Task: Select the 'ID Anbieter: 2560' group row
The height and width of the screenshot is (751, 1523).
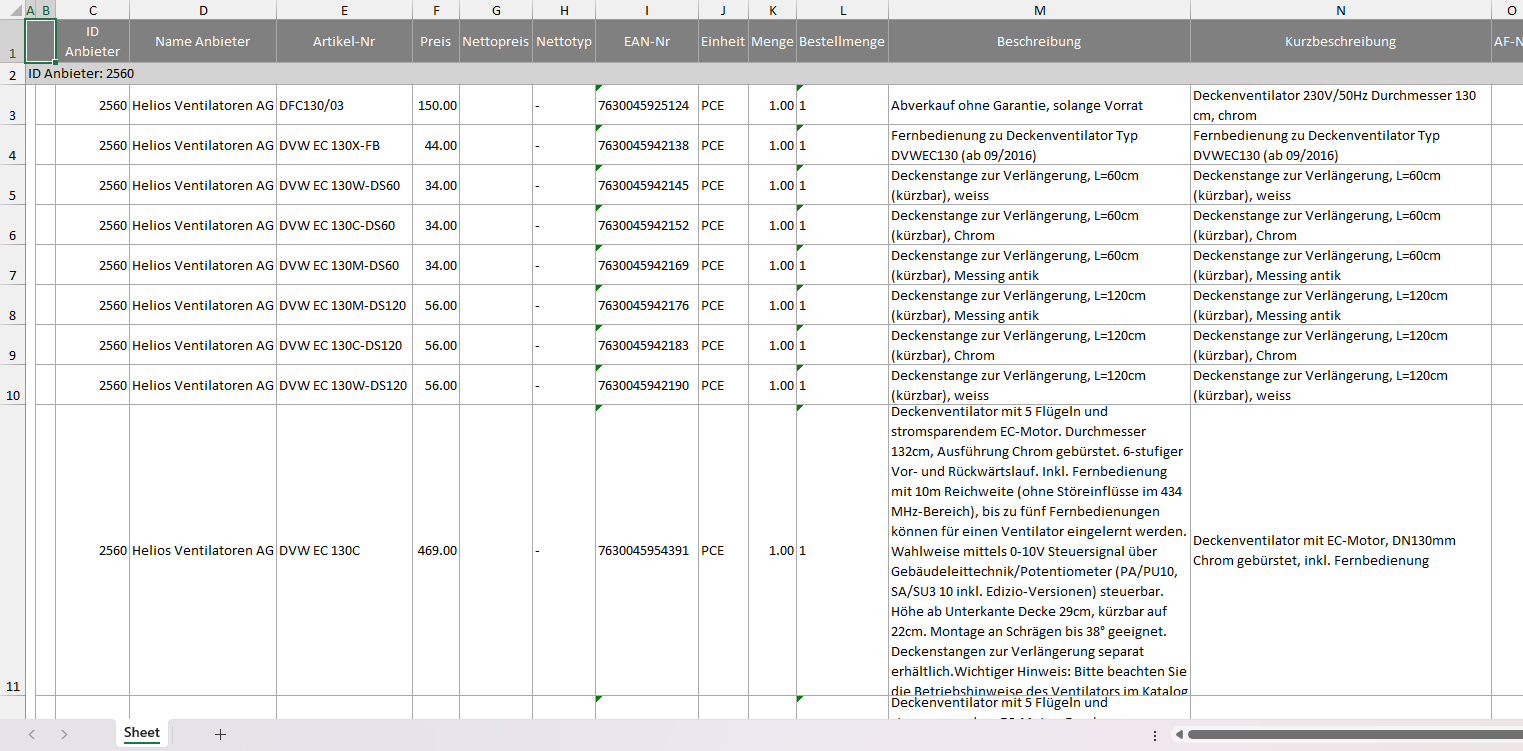Action: click(773, 74)
